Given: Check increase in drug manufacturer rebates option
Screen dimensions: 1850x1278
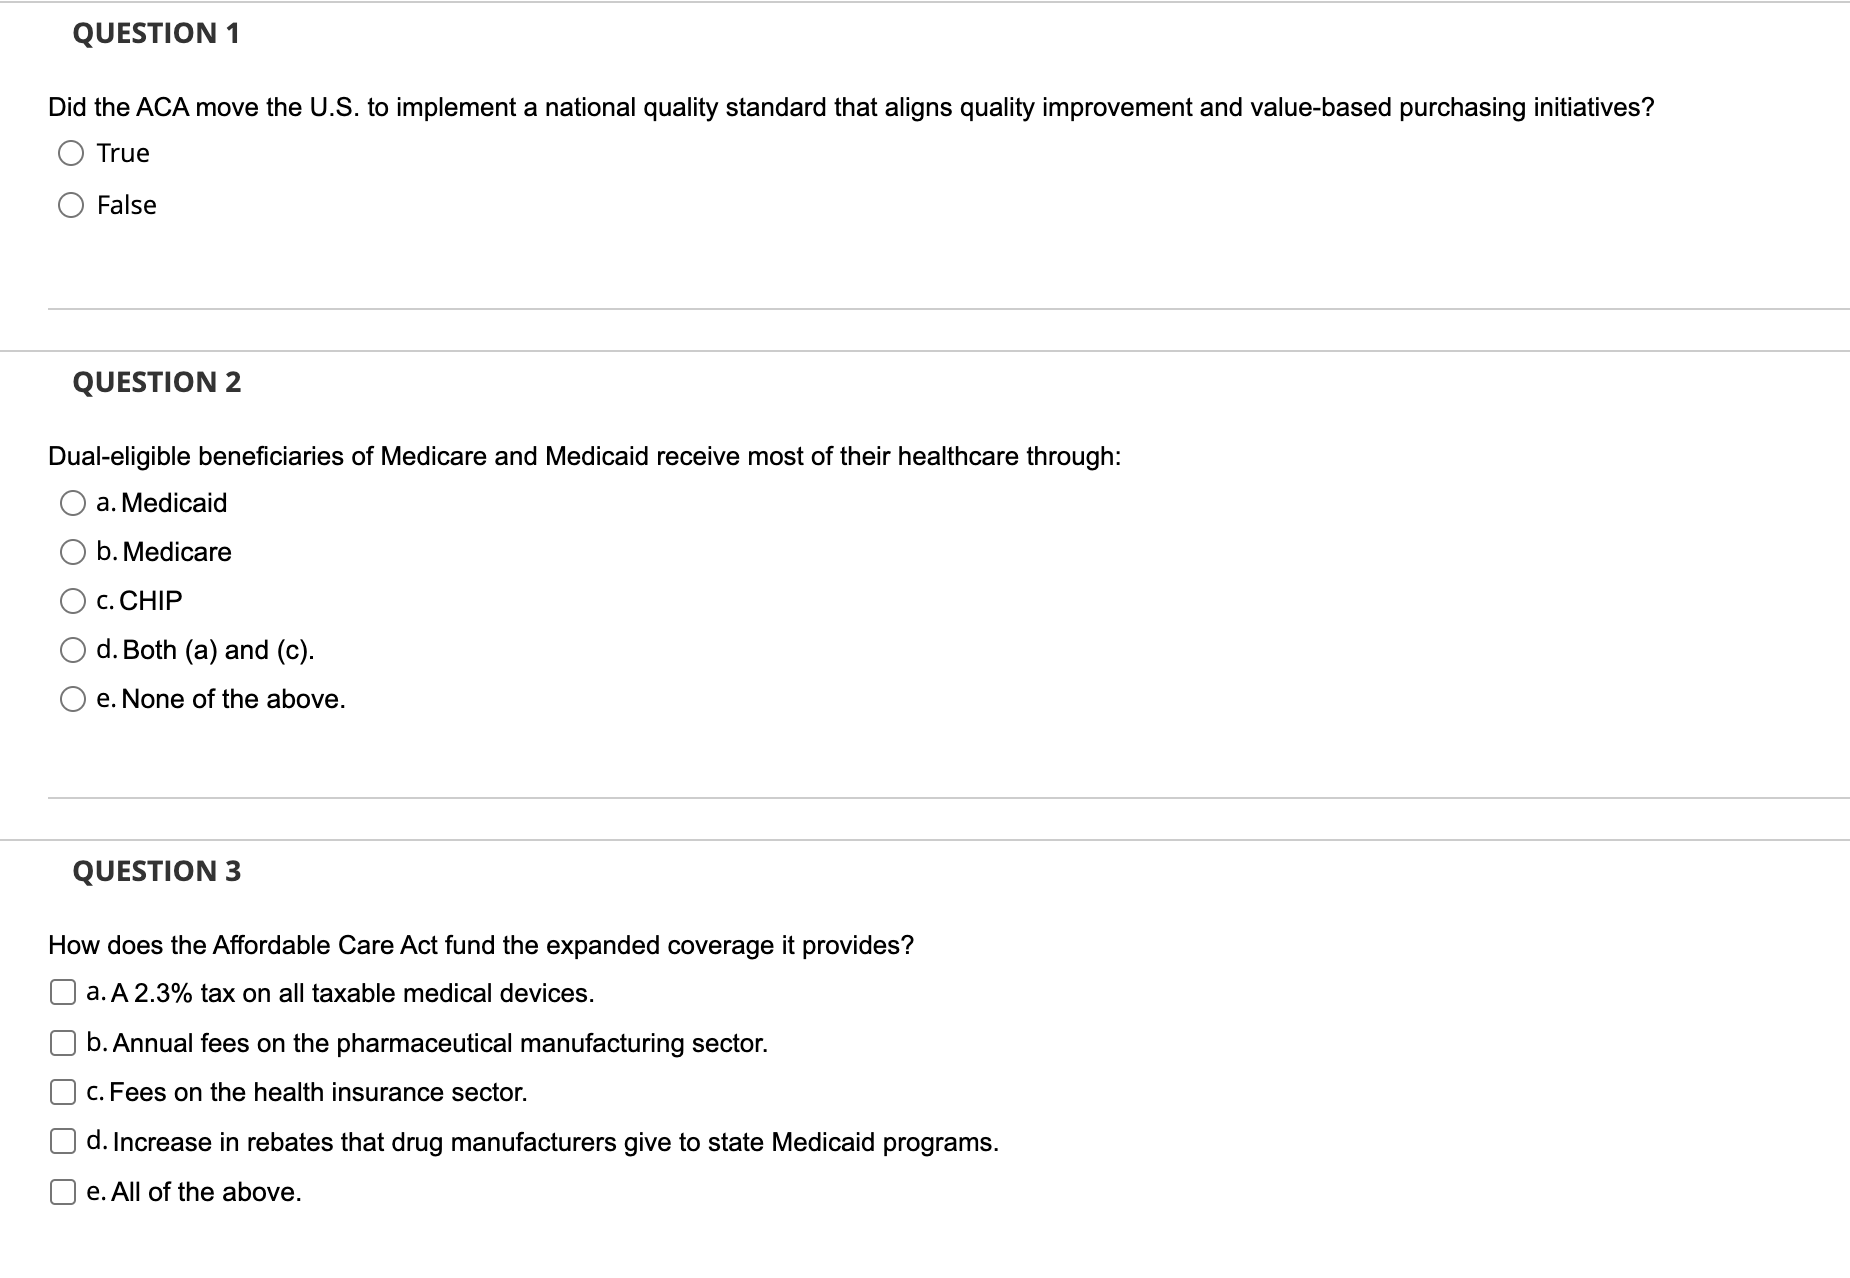Looking at the screenshot, I should (62, 1140).
